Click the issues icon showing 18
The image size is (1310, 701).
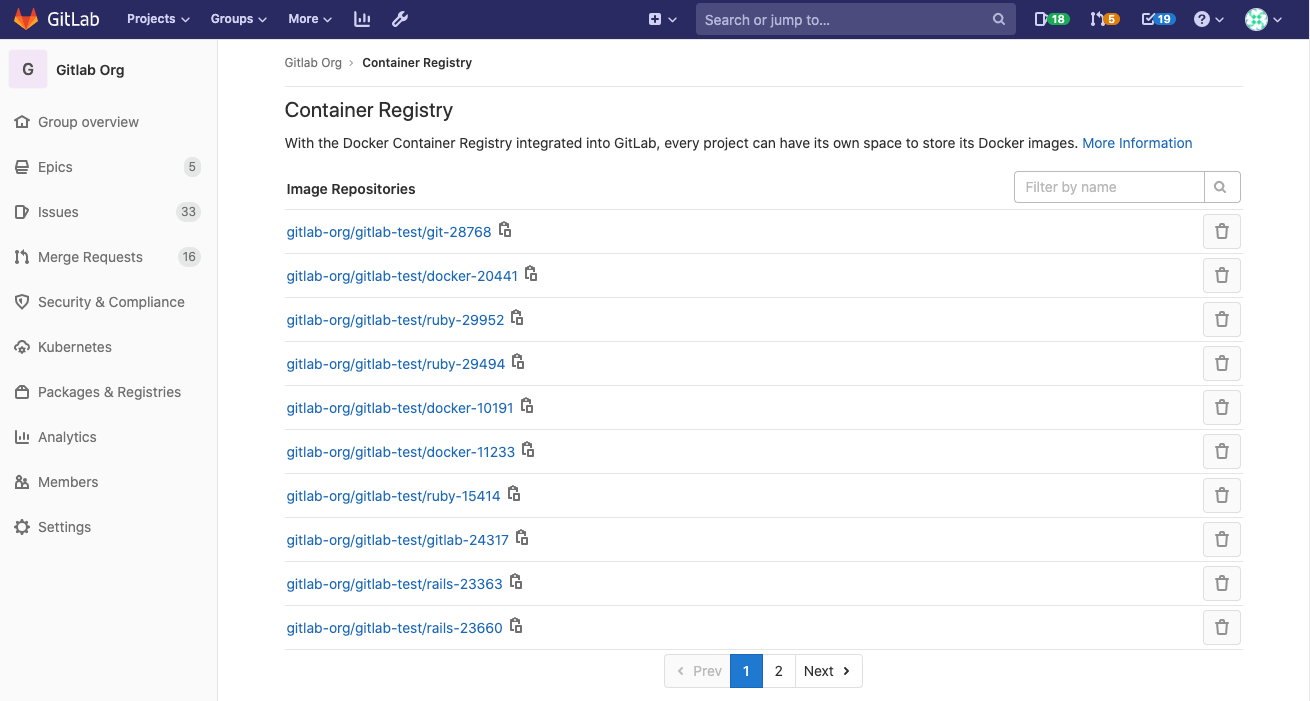click(x=1050, y=18)
